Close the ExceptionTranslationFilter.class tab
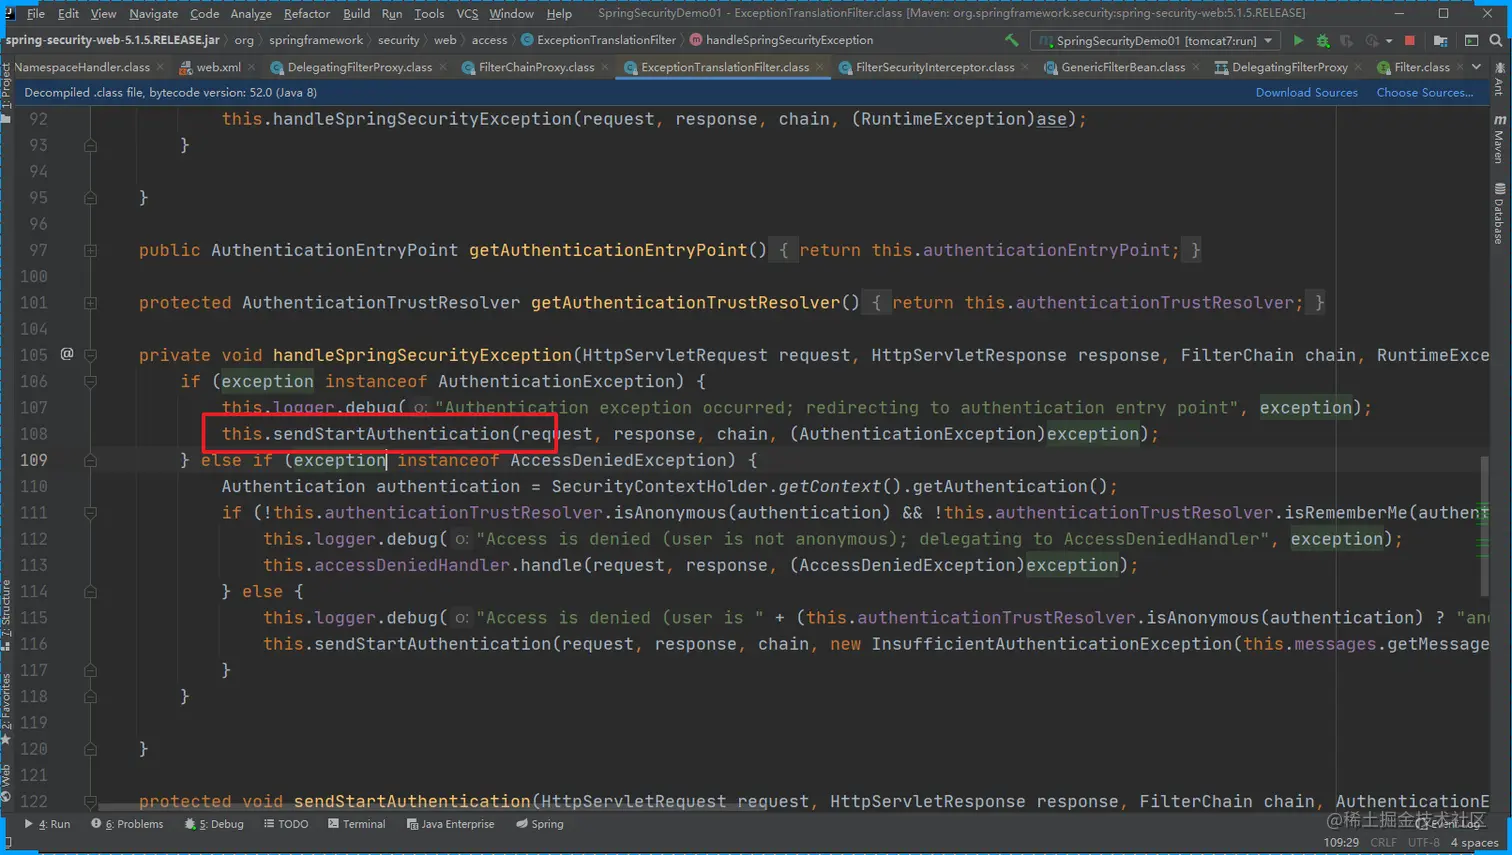1512x855 pixels. point(820,67)
